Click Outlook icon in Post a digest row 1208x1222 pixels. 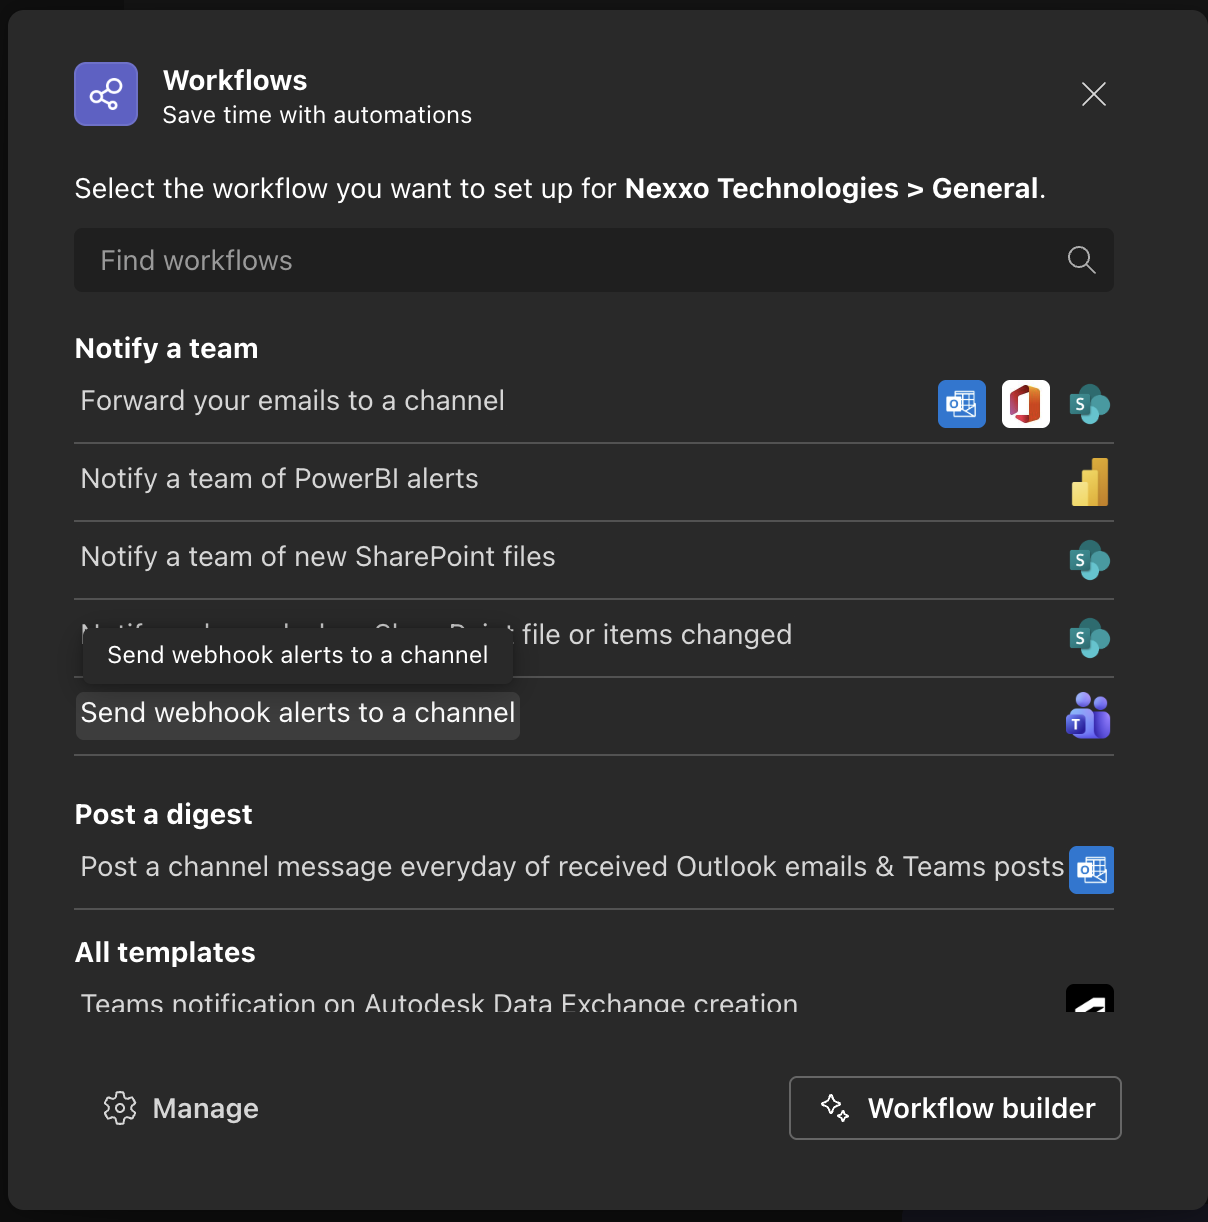pyautogui.click(x=1091, y=870)
